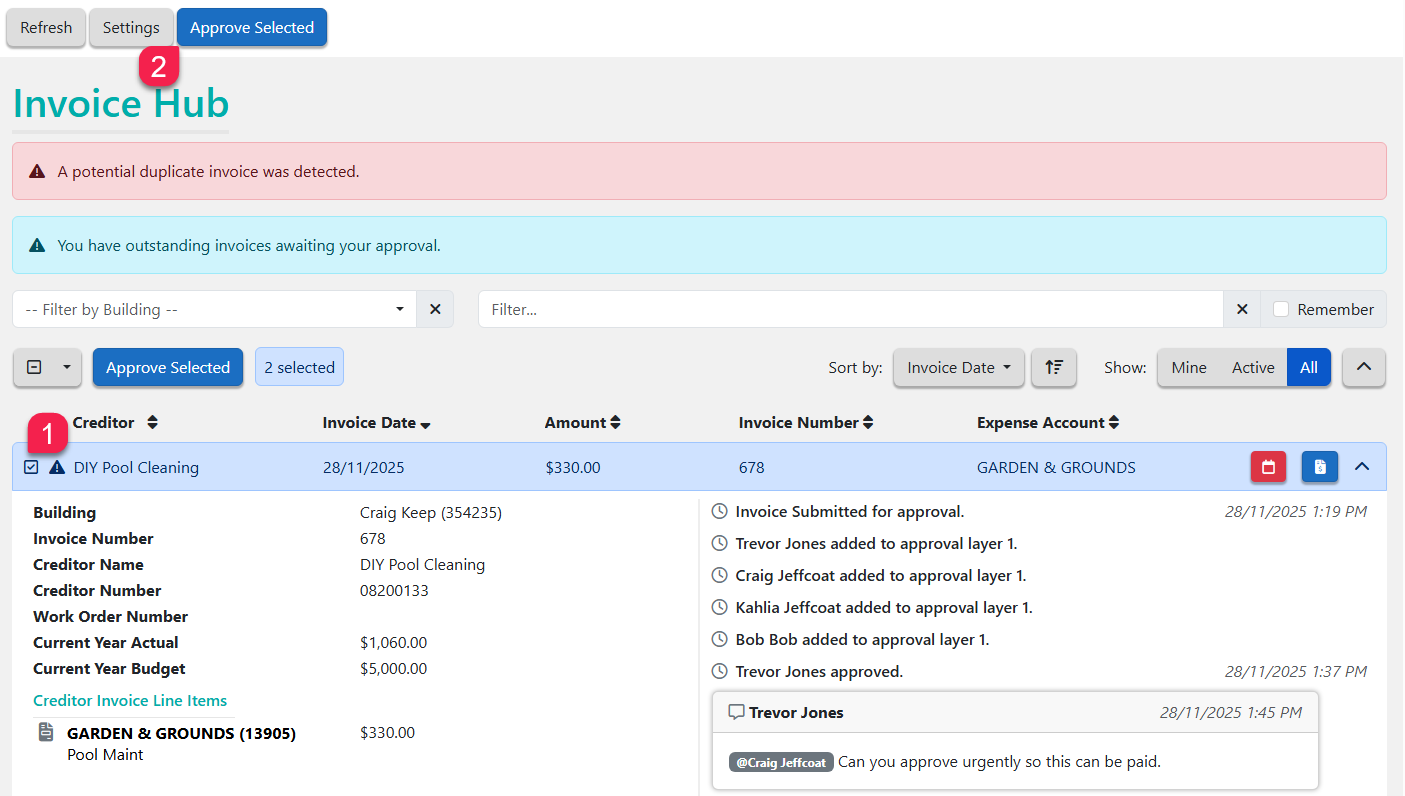Click the Refresh button
This screenshot has height=796, width=1405.
[x=46, y=28]
